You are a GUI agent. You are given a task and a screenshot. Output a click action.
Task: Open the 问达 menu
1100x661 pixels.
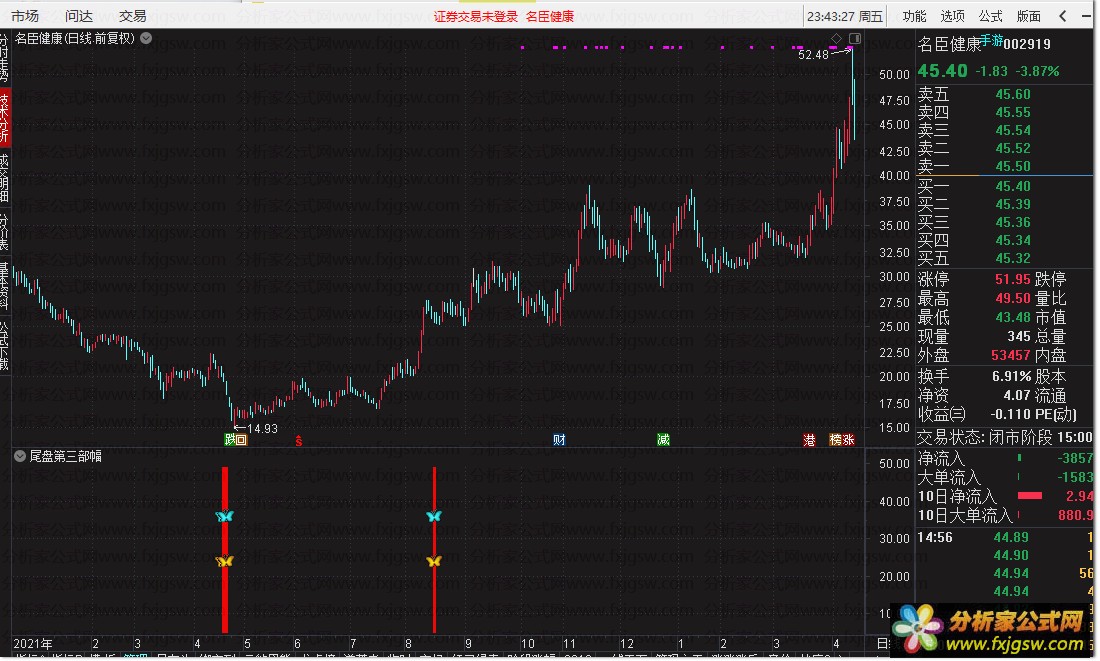pyautogui.click(x=79, y=15)
